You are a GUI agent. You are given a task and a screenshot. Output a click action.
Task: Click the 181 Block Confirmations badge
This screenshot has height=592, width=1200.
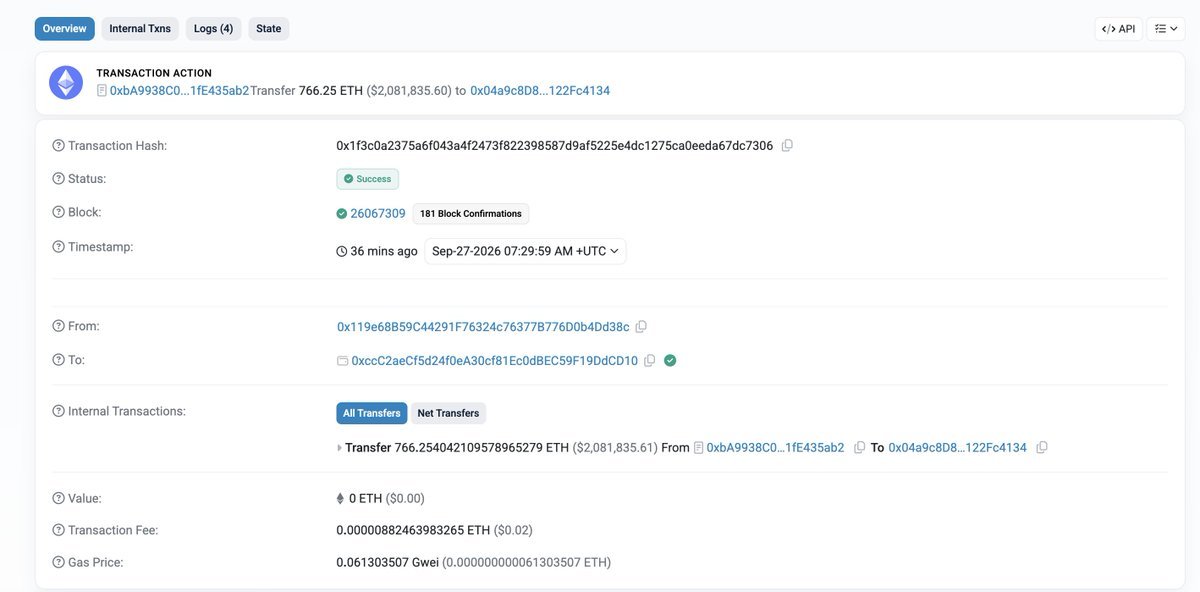click(470, 213)
